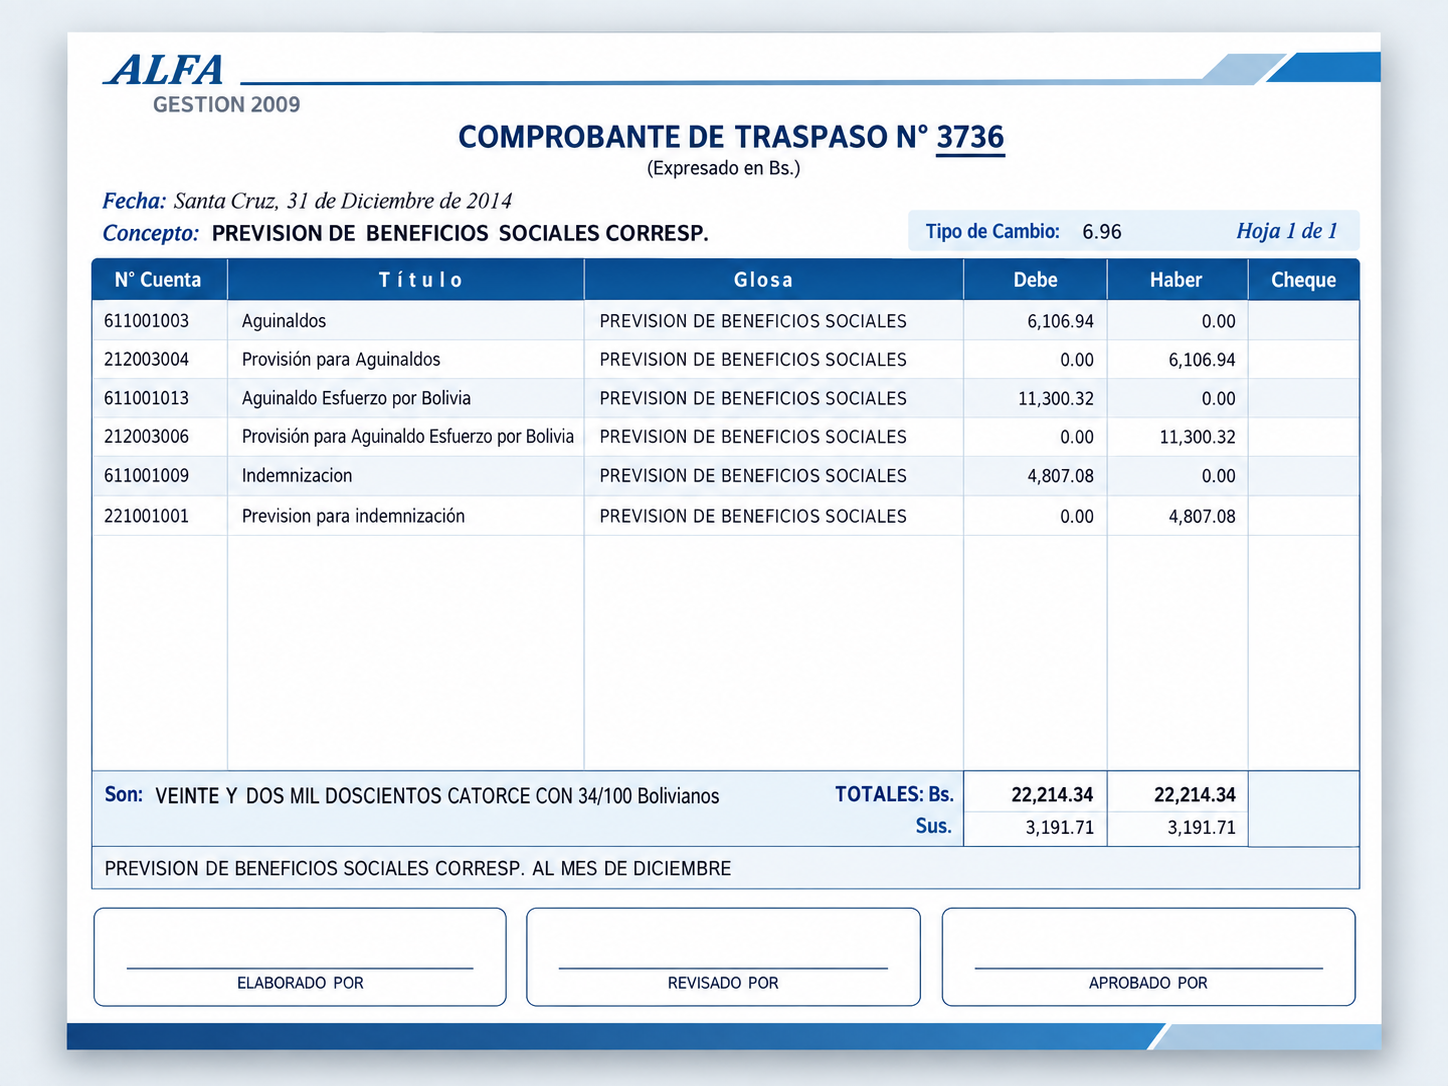Click the ELABORADO POR signature box
The width and height of the screenshot is (1448, 1086).
click(x=300, y=957)
